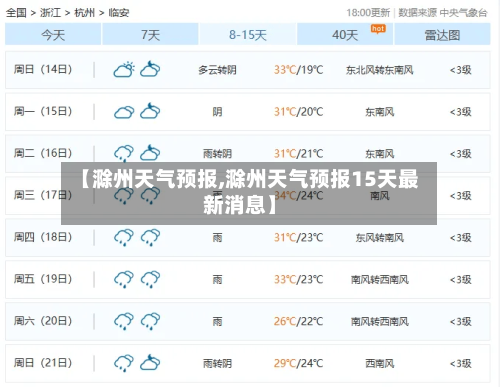
Task: Click the partly sunny day icon for 周日 (14日)
Action: [x=124, y=69]
